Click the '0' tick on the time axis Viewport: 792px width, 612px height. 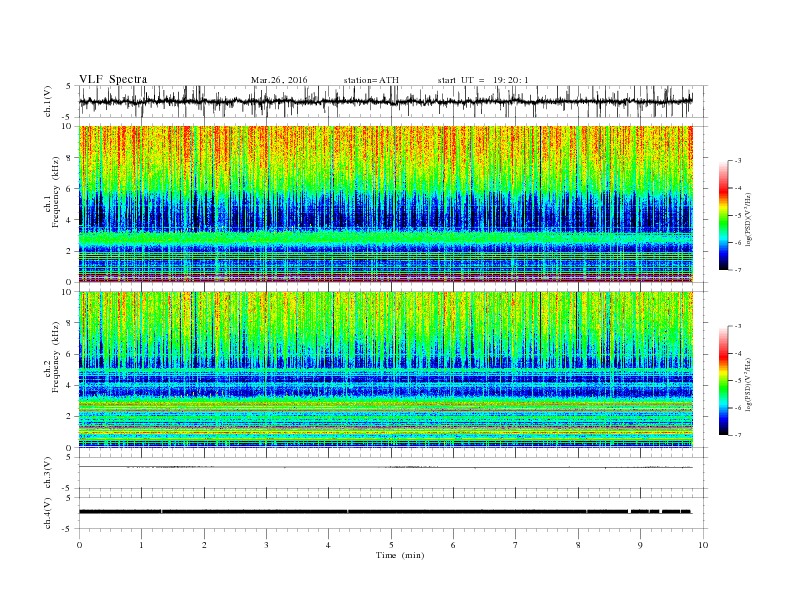click(79, 545)
